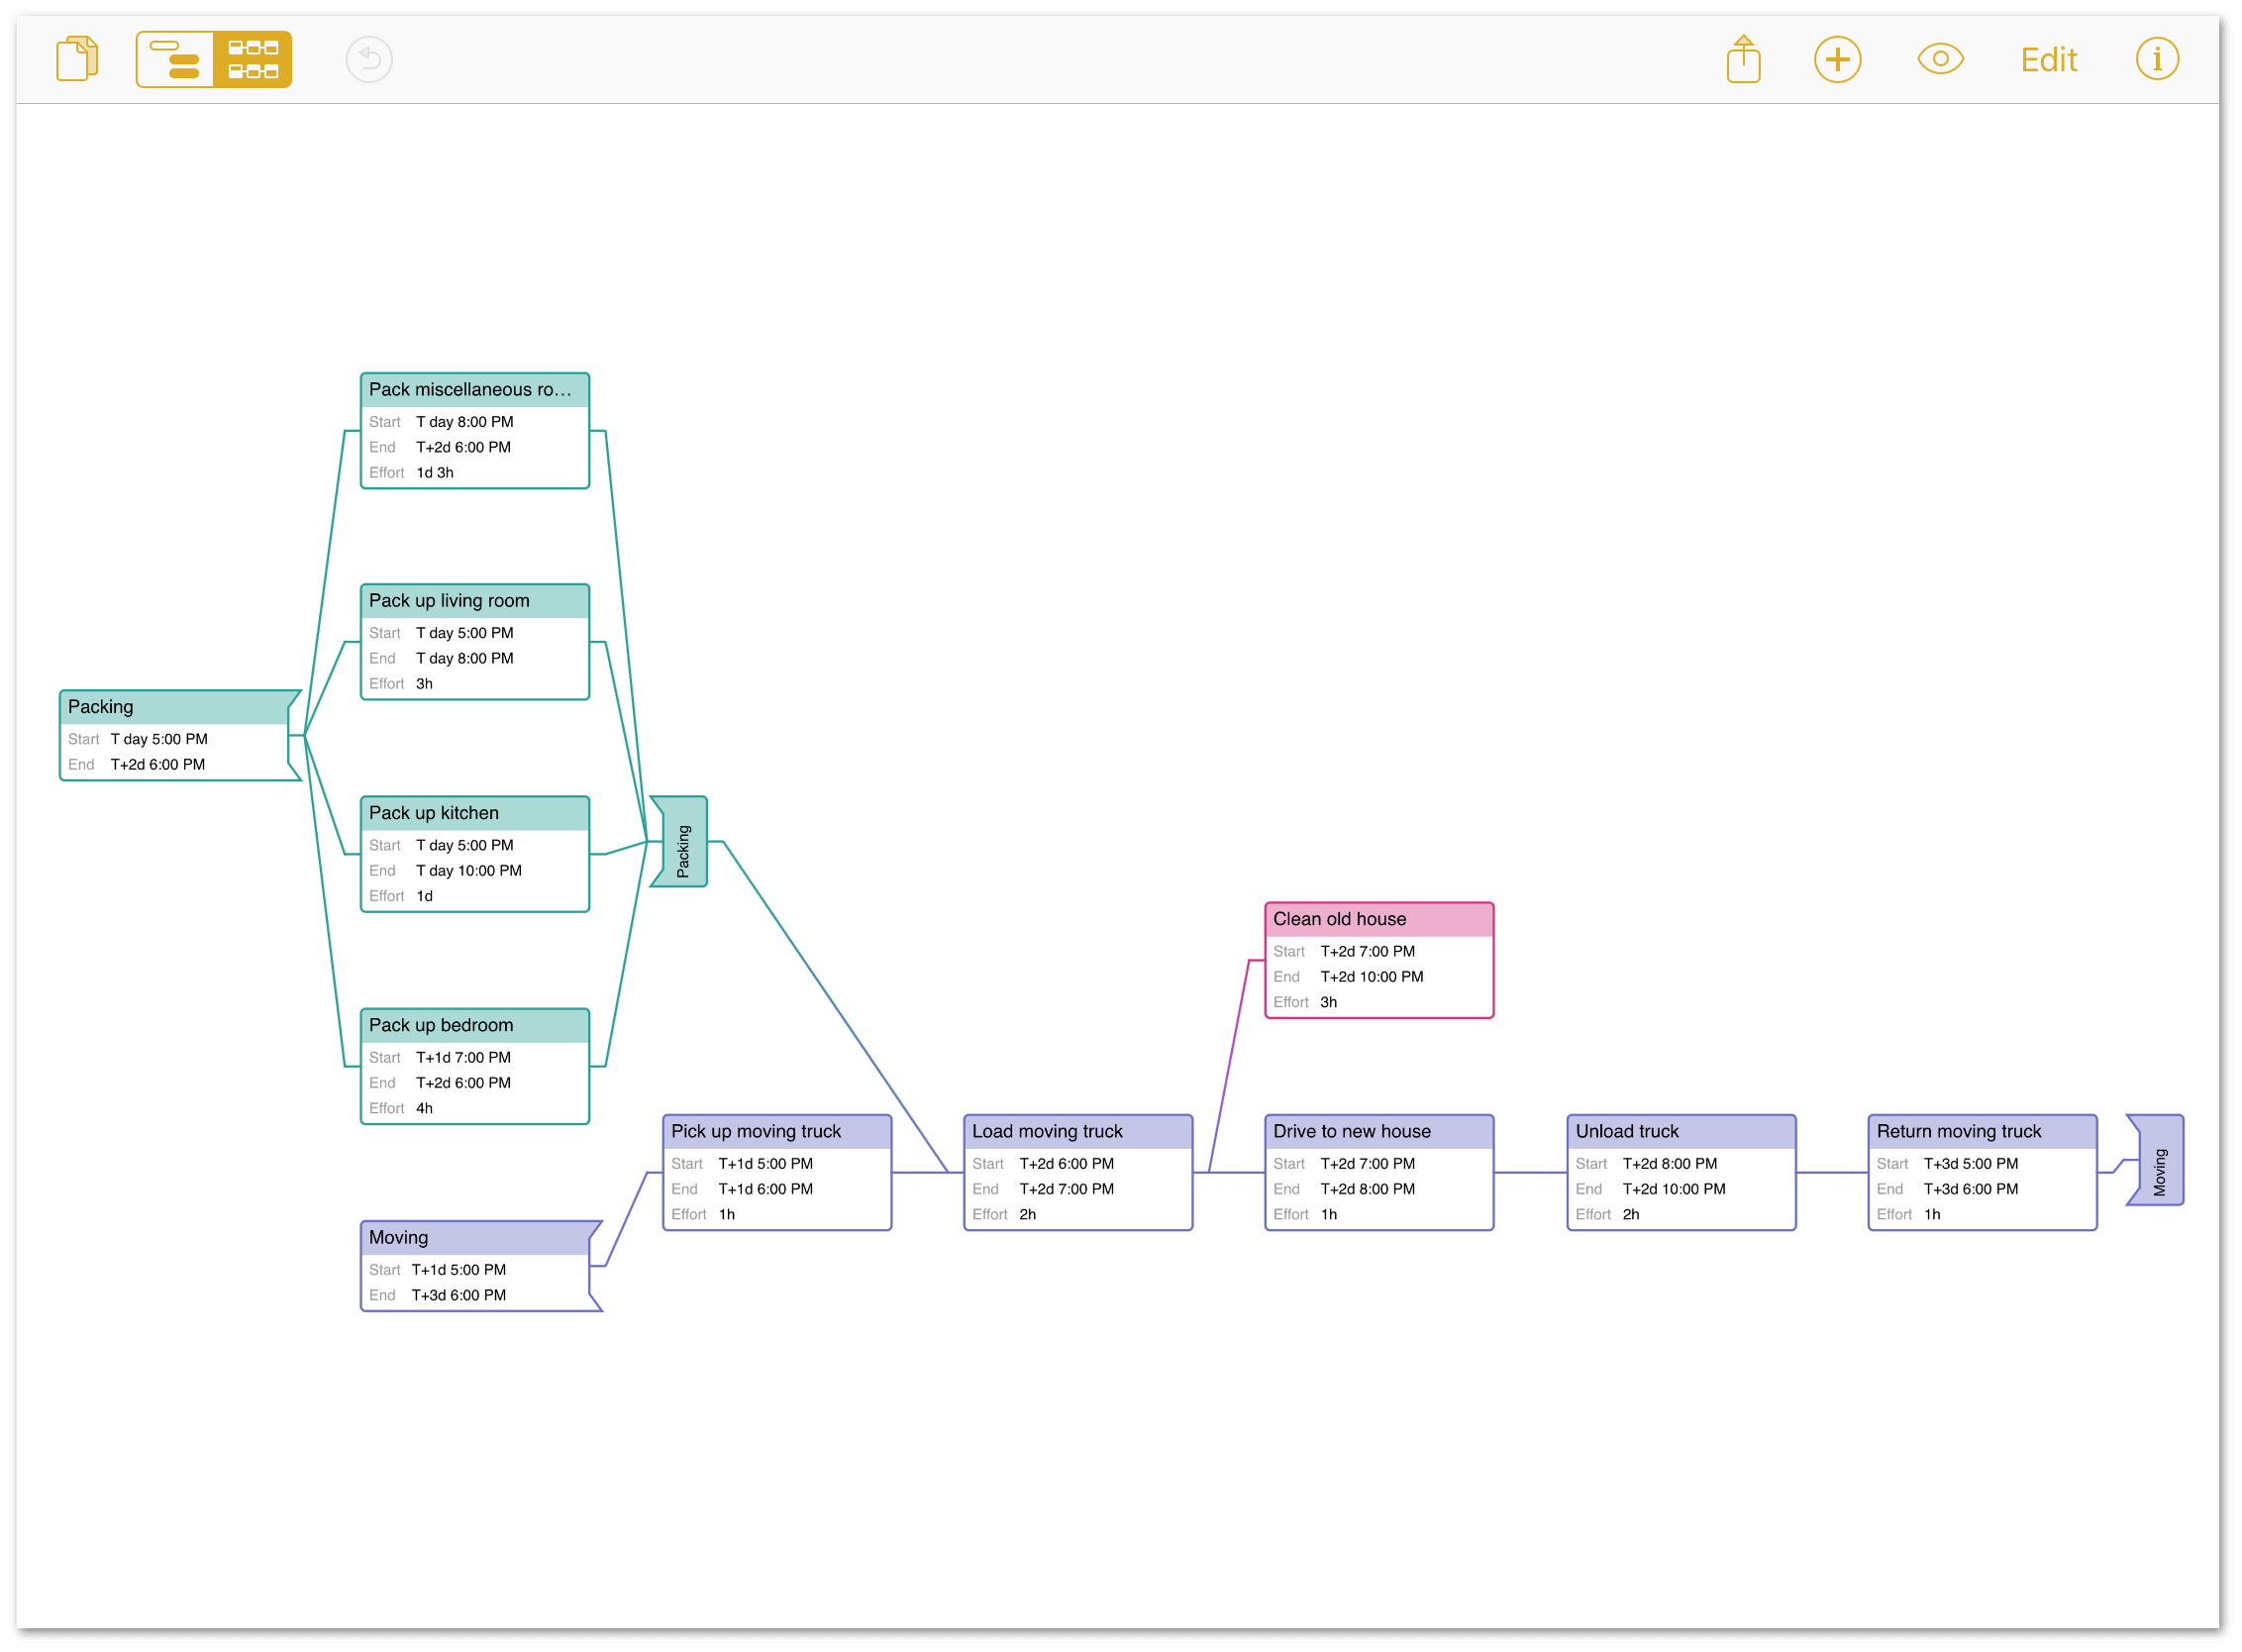Click Load moving truck start 'T+2d 6:00 PM'
Viewport: 2242px width, 1652px height.
[x=1067, y=1163]
